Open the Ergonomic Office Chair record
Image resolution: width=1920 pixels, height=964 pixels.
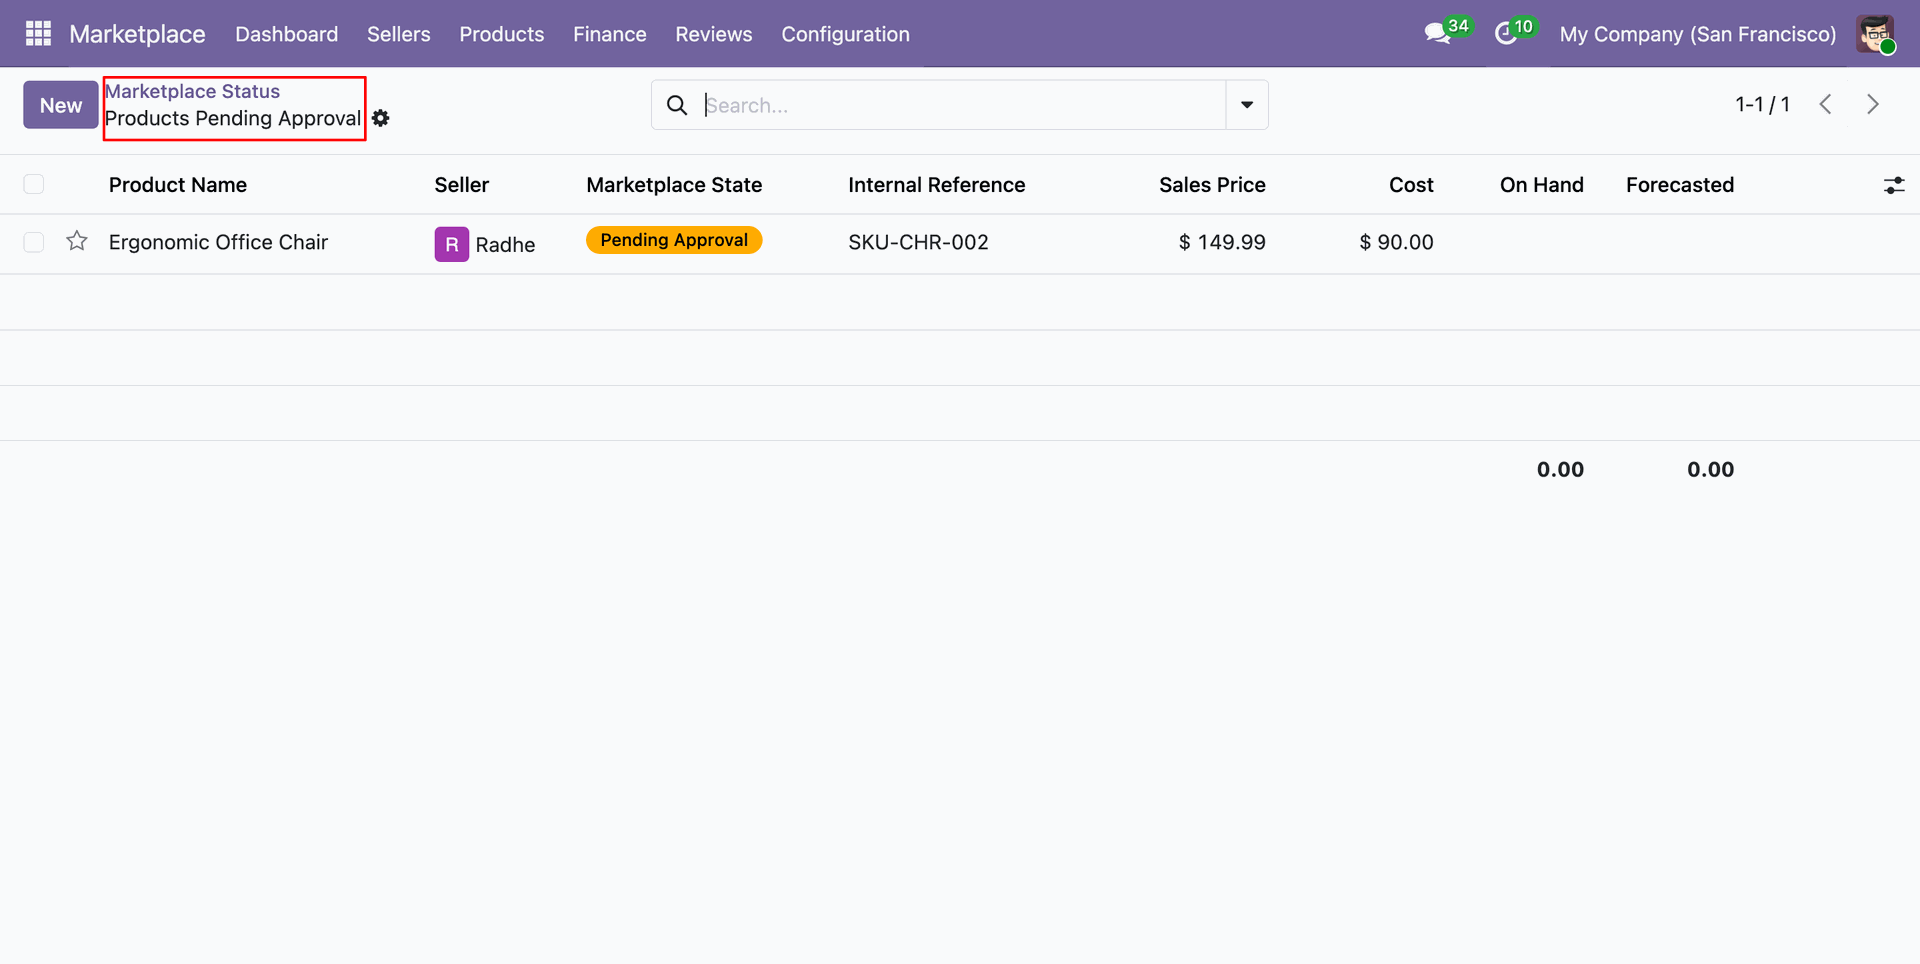point(218,242)
